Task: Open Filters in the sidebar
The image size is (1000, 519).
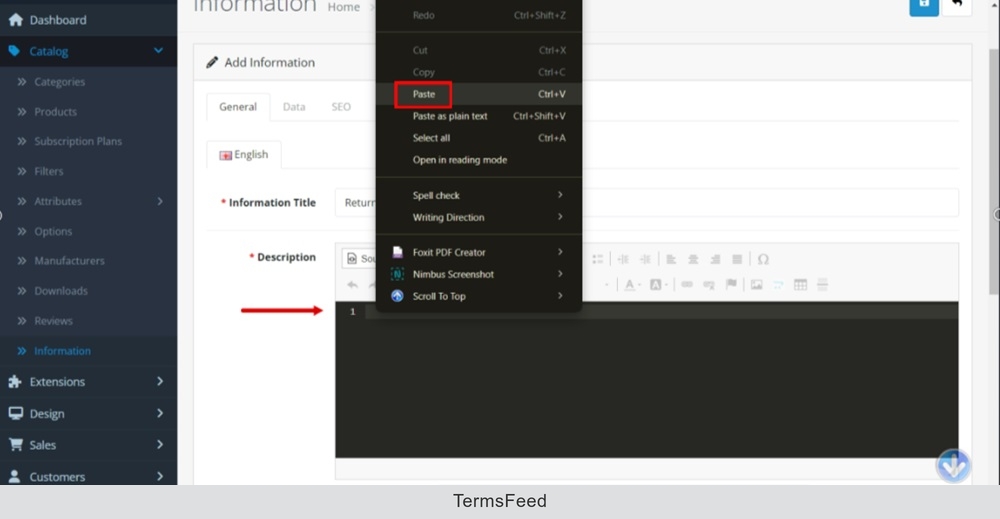Action: (48, 172)
